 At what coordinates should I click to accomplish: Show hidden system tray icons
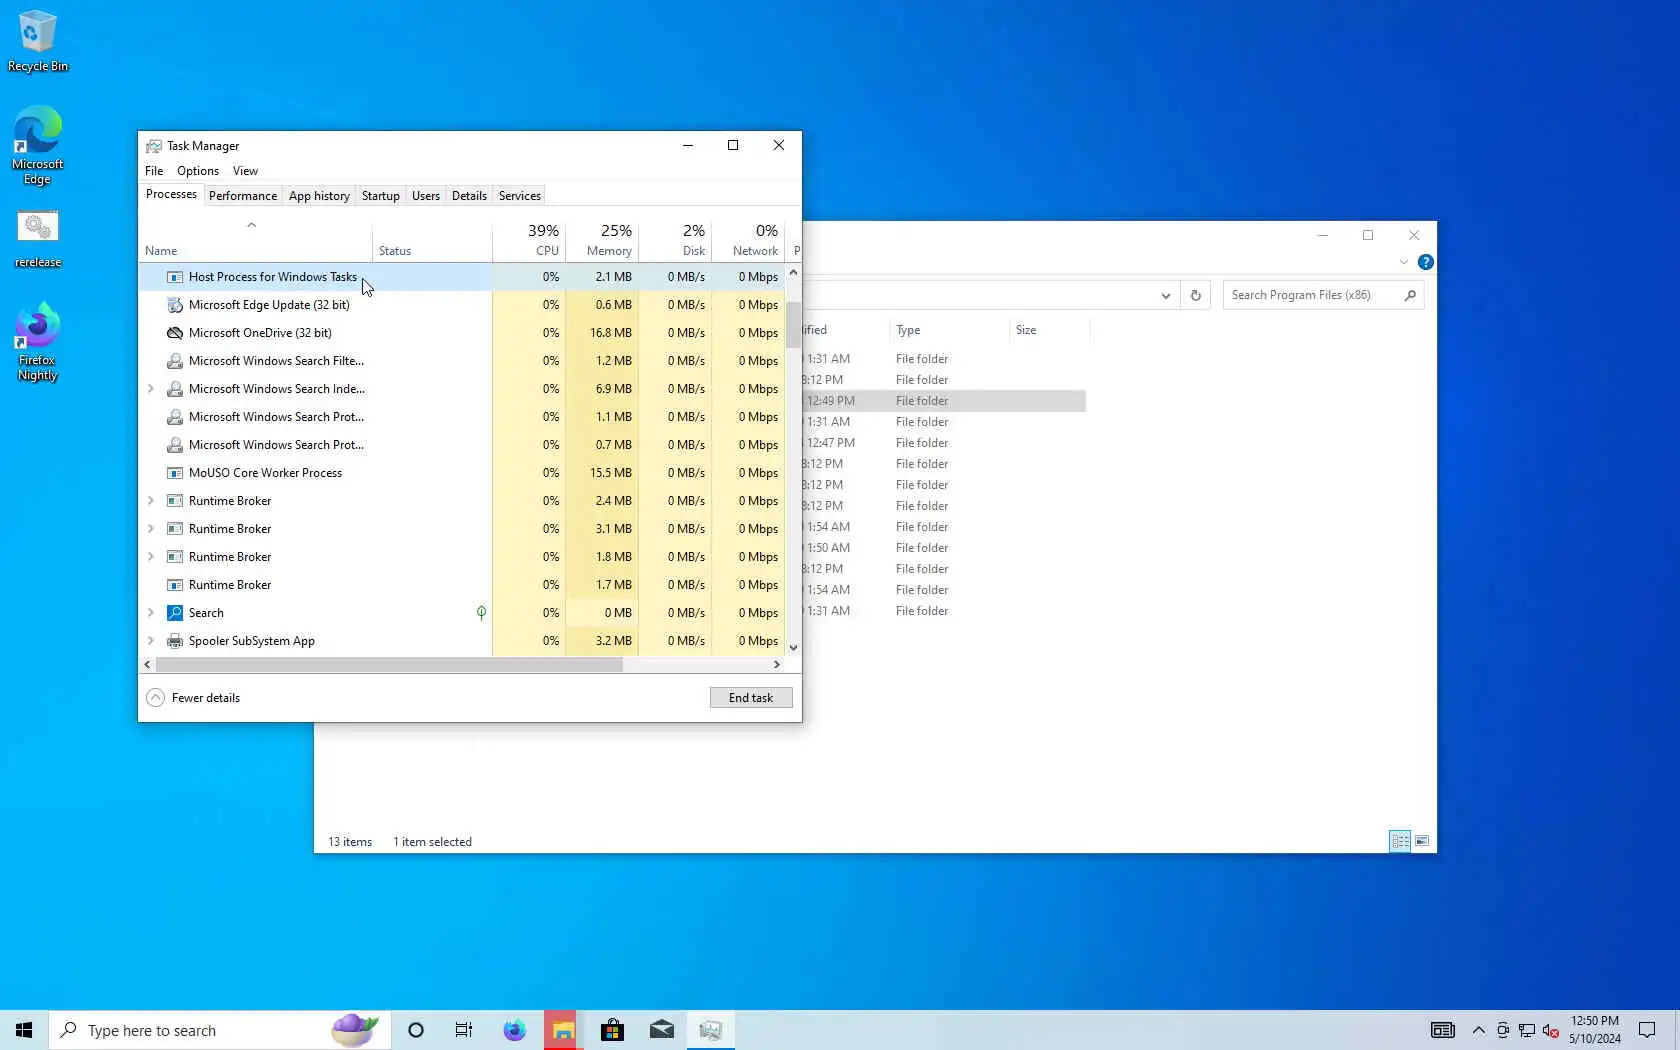pyautogui.click(x=1478, y=1031)
